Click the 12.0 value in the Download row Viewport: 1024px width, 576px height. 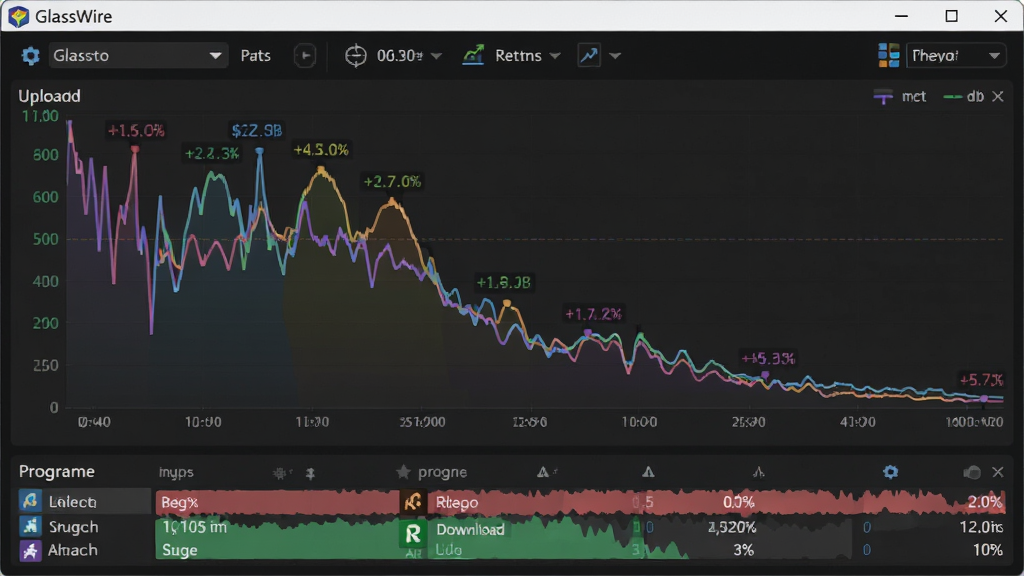tap(982, 527)
